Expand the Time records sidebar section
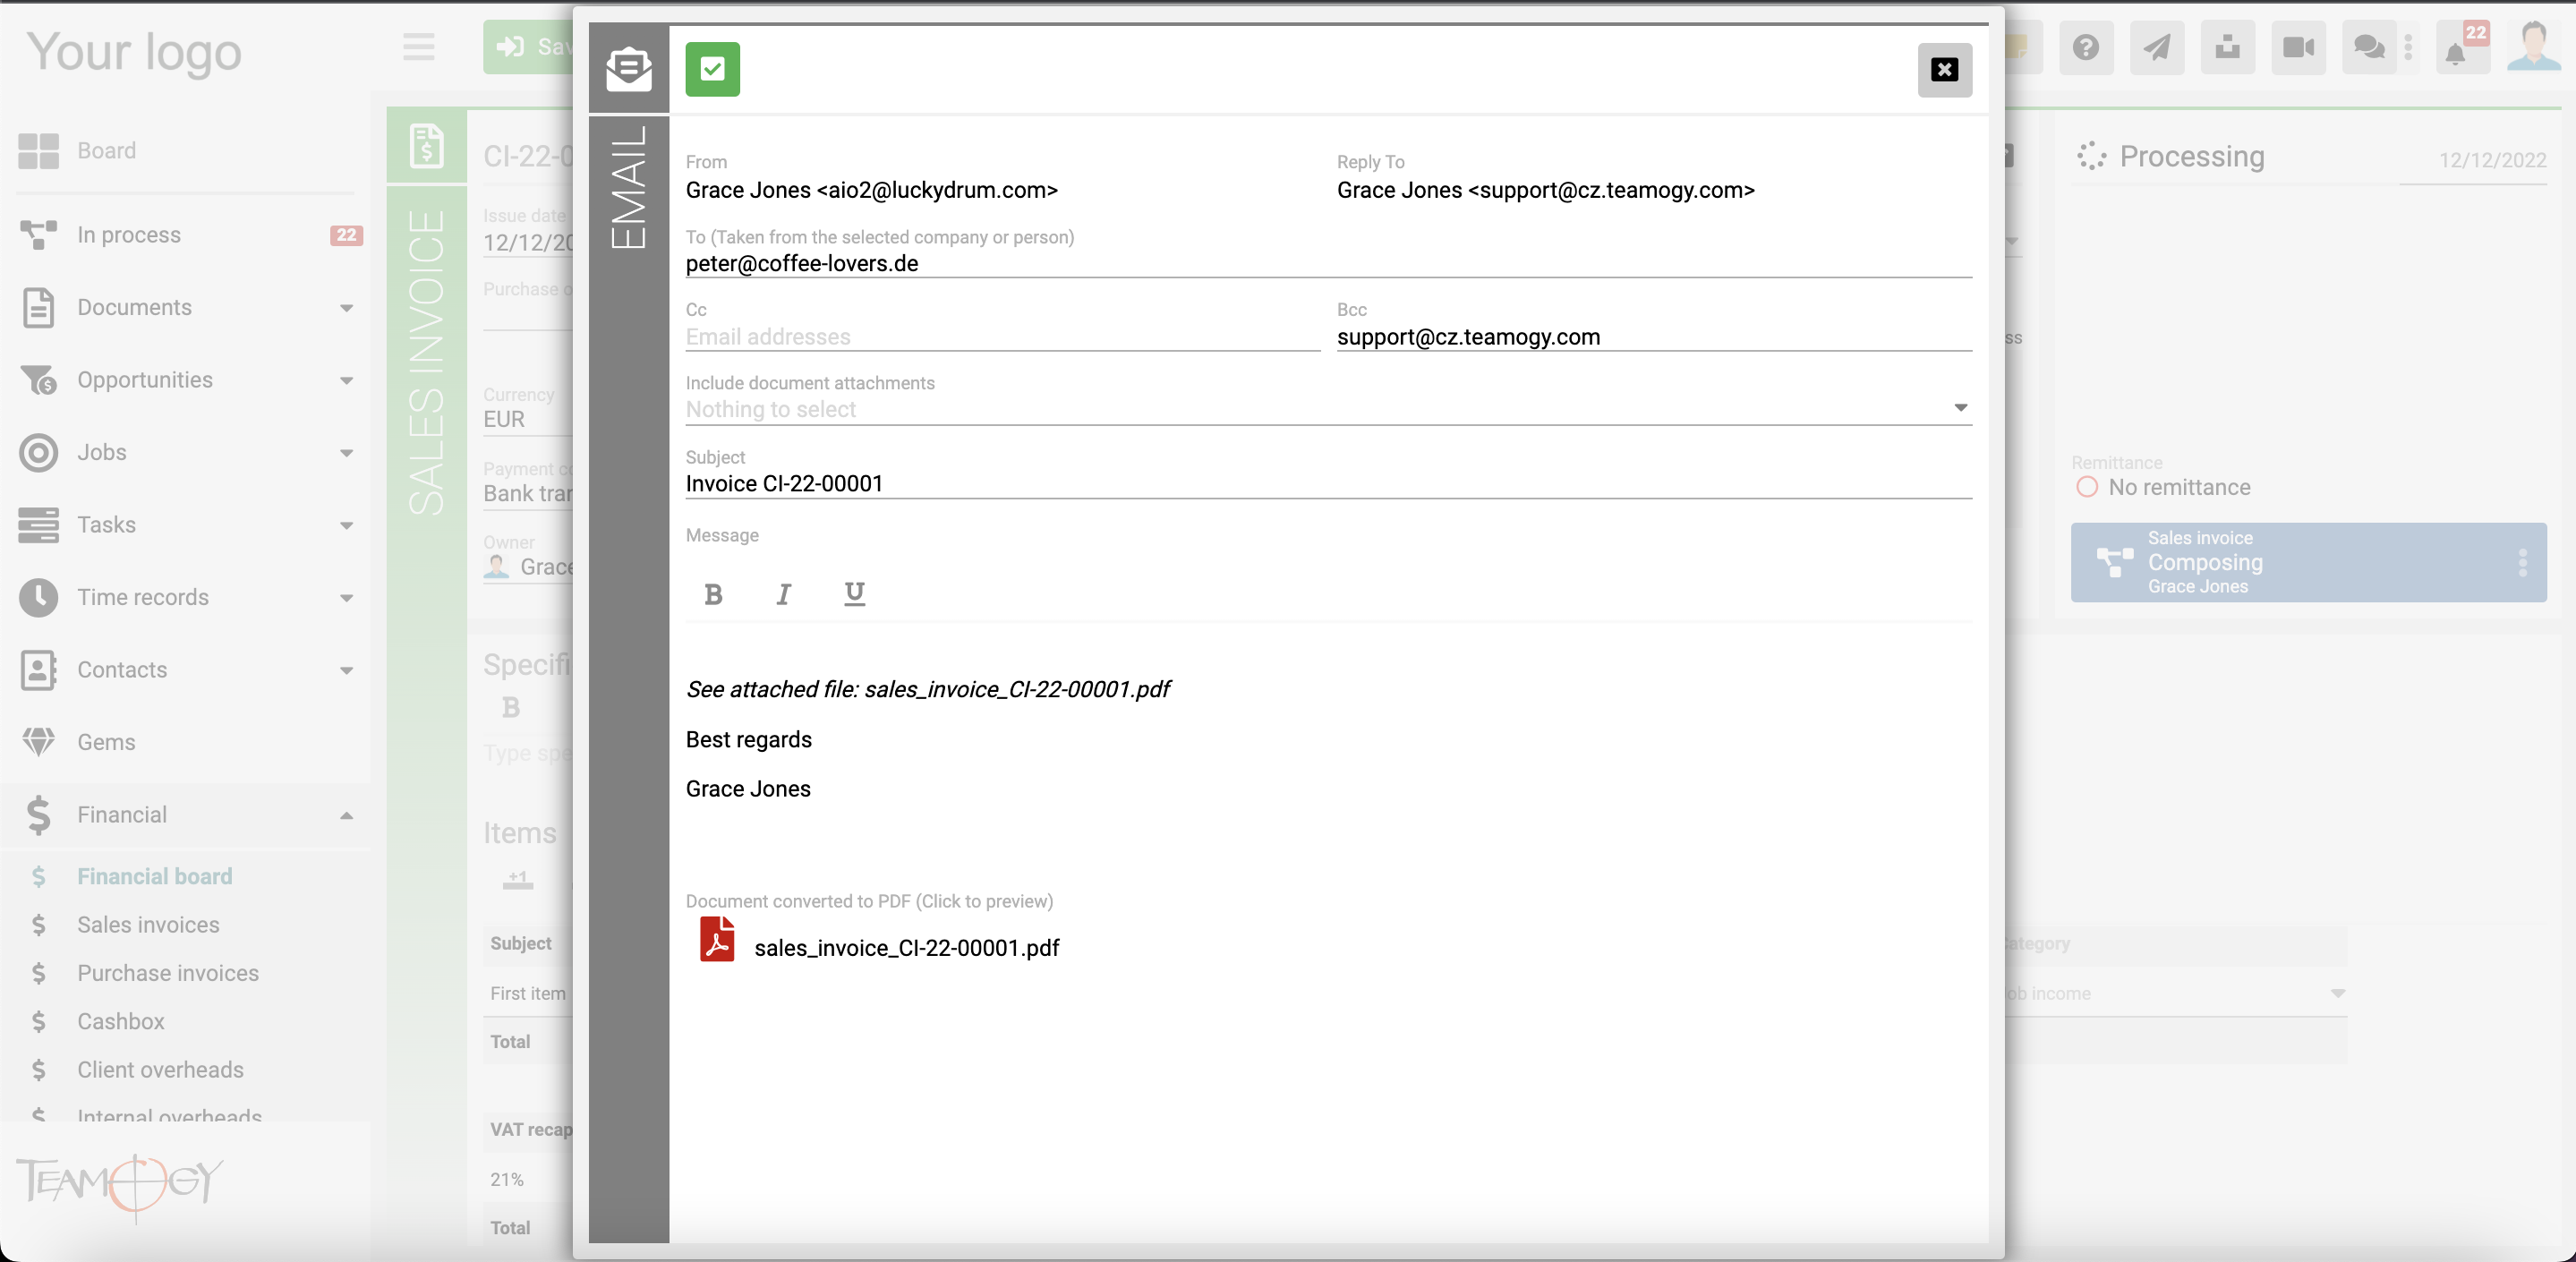The image size is (2576, 1262). click(x=346, y=598)
